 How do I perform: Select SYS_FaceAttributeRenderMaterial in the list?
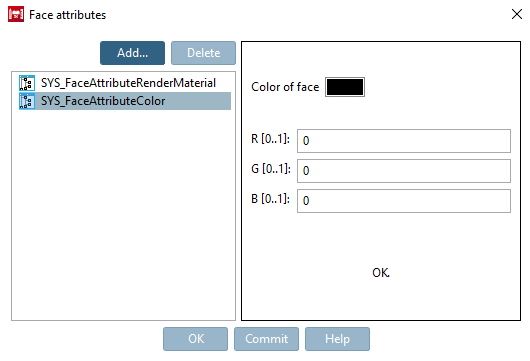point(128,83)
